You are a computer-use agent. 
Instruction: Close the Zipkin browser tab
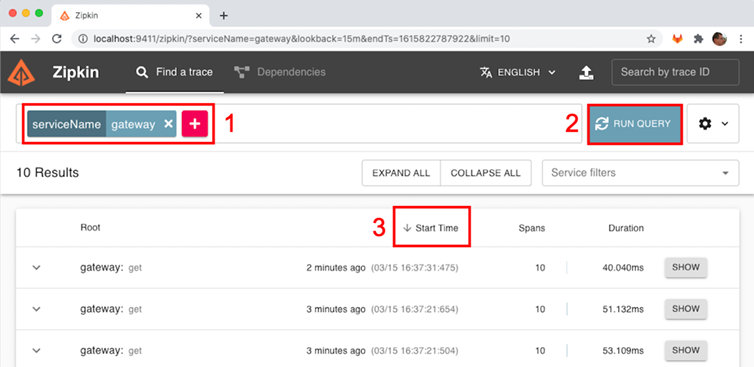coord(199,15)
